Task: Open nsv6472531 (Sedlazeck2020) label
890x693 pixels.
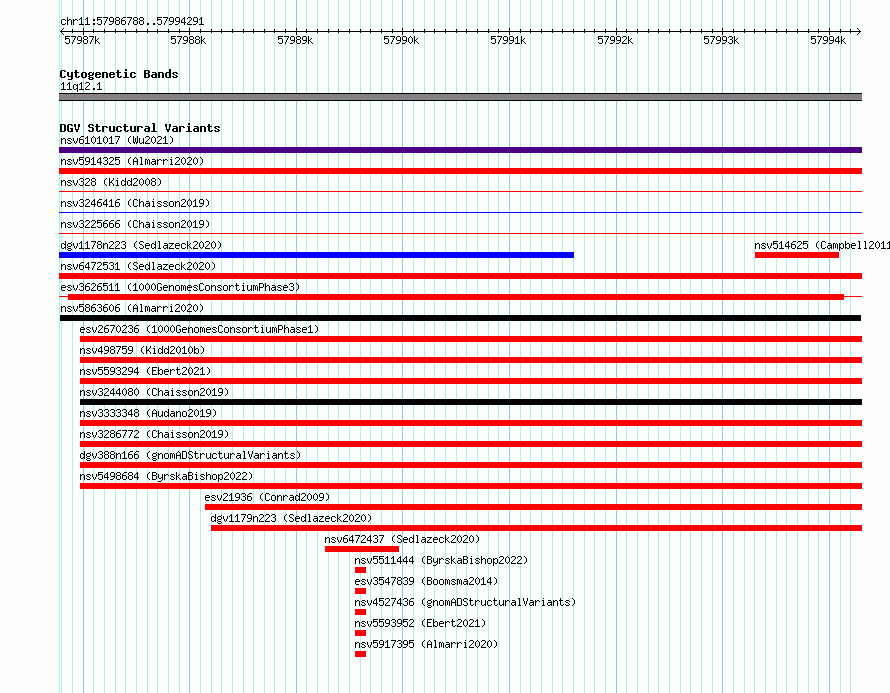Action: (x=138, y=266)
